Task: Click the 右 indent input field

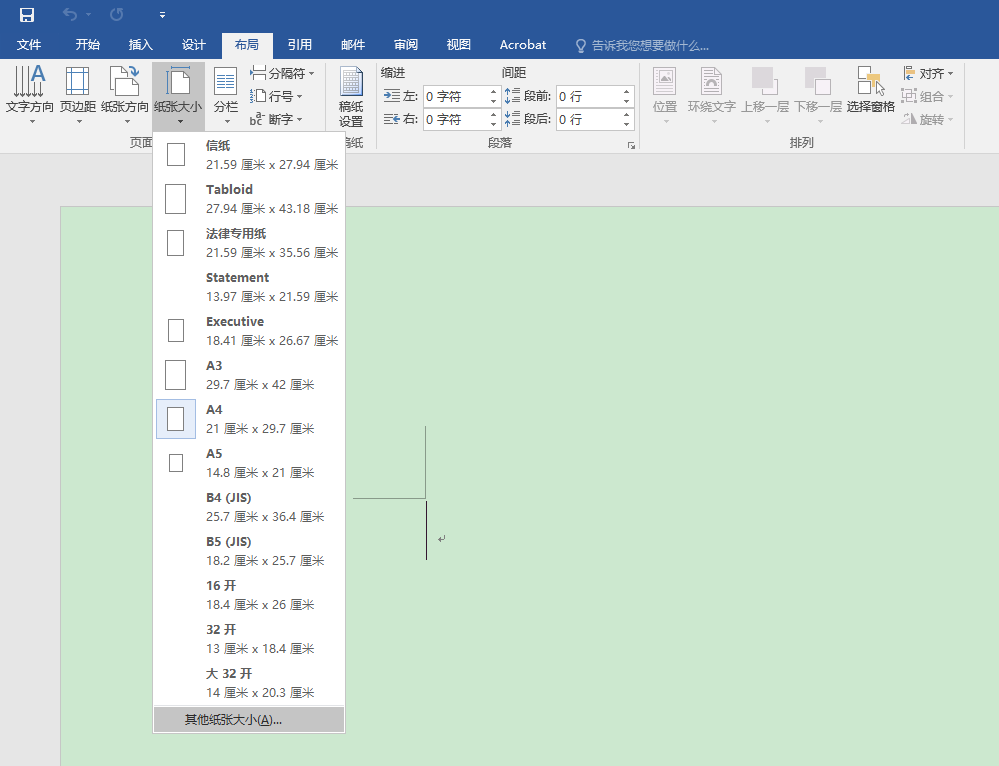Action: (x=456, y=119)
